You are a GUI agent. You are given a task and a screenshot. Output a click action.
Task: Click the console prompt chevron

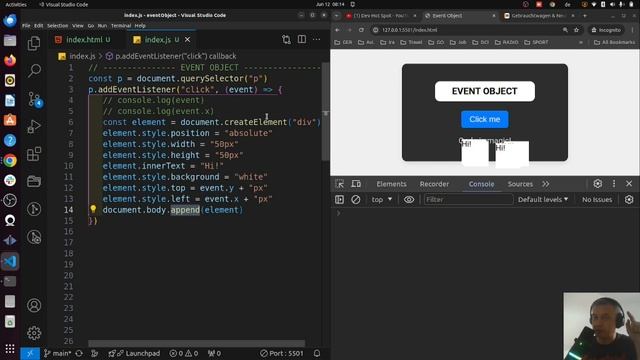(338, 213)
